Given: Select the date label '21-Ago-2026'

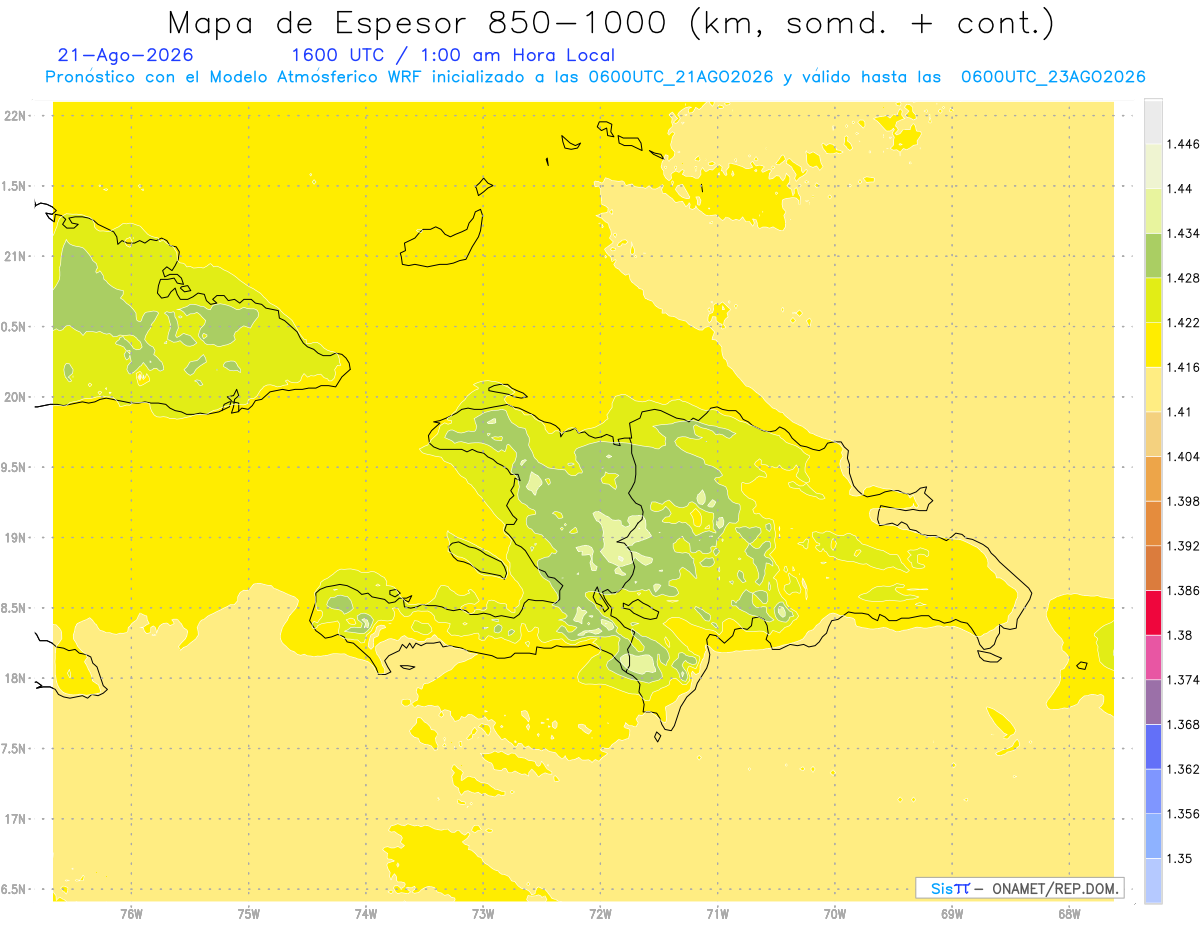Looking at the screenshot, I should tap(126, 55).
